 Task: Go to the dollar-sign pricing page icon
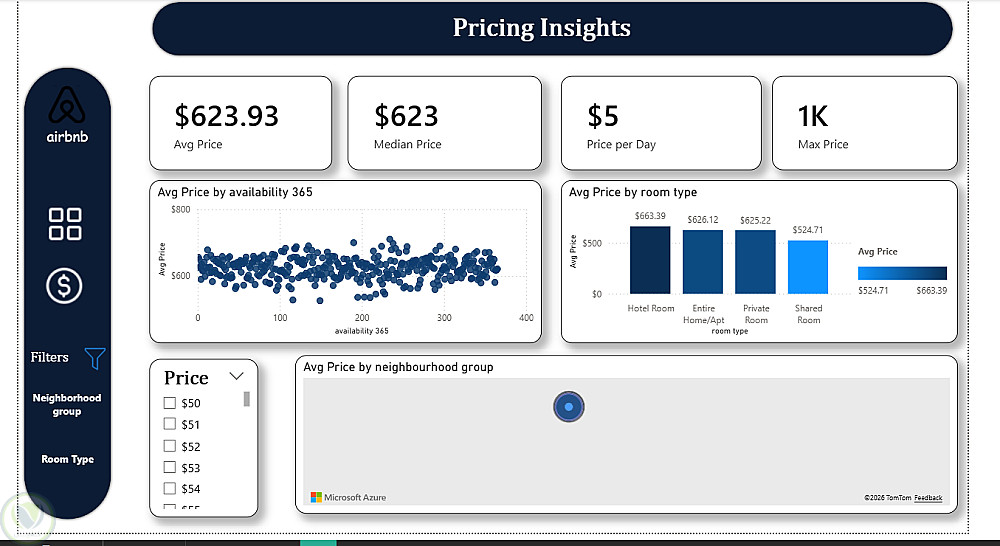(66, 287)
